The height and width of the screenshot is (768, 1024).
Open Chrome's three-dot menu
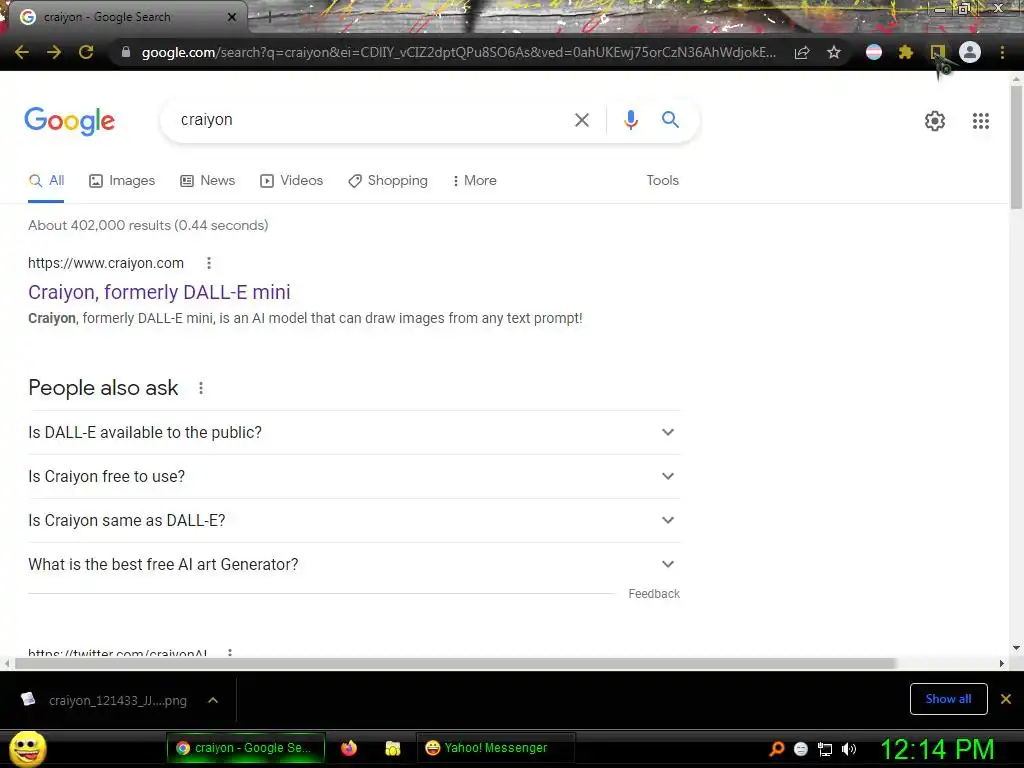(1002, 52)
